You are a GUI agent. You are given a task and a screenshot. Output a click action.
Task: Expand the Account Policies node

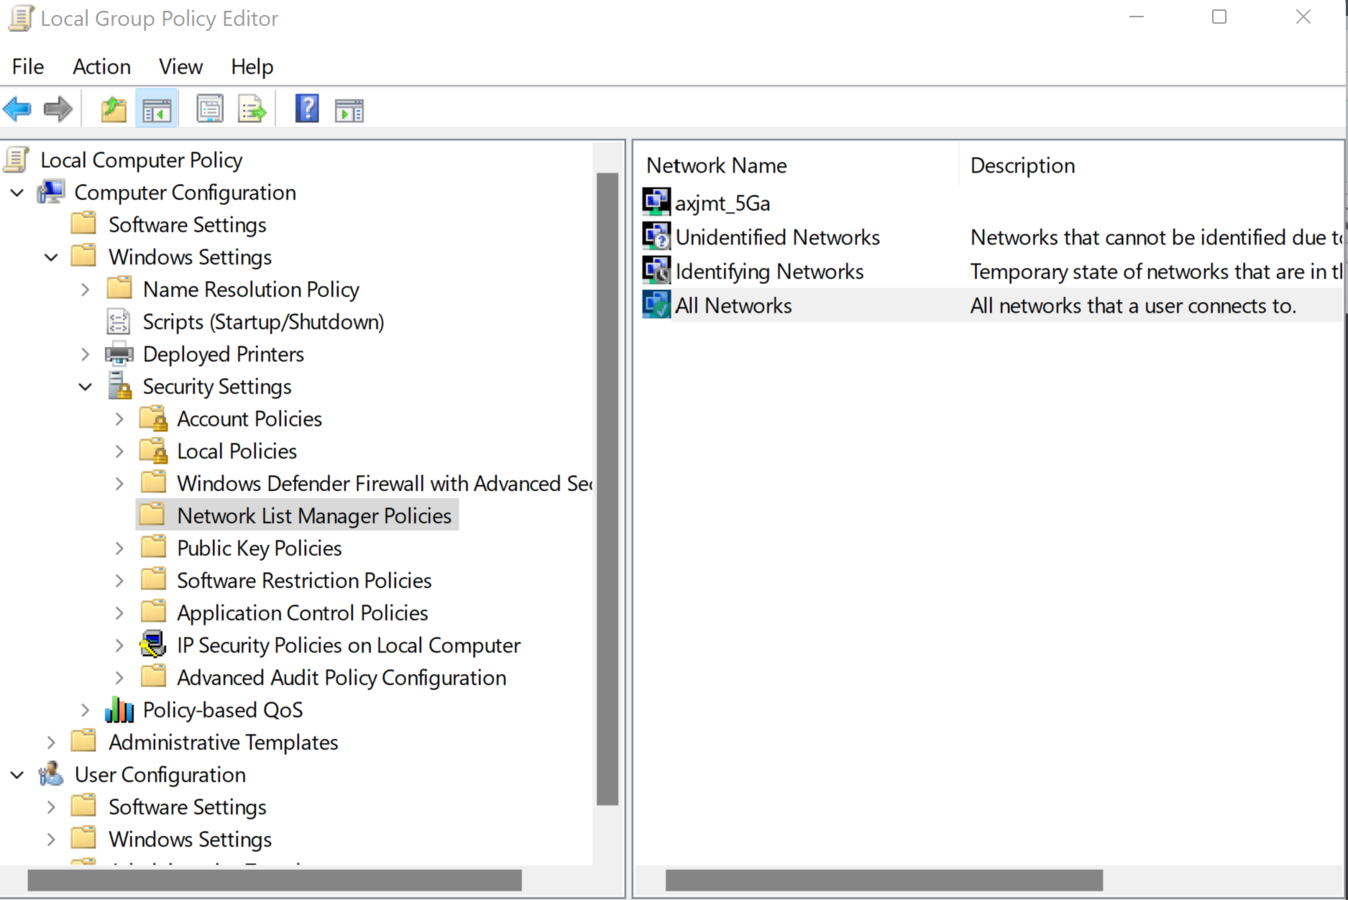pos(119,419)
